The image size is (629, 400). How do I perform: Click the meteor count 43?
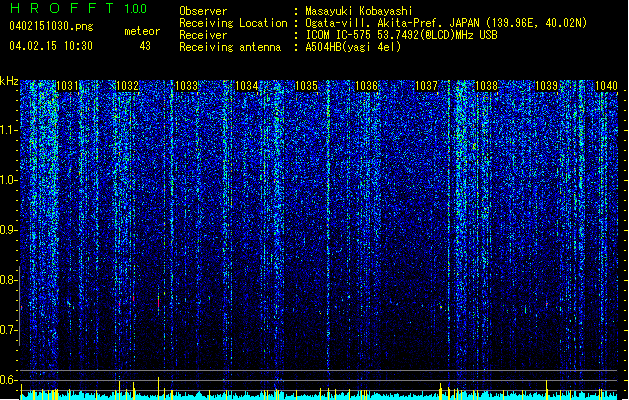145,46
